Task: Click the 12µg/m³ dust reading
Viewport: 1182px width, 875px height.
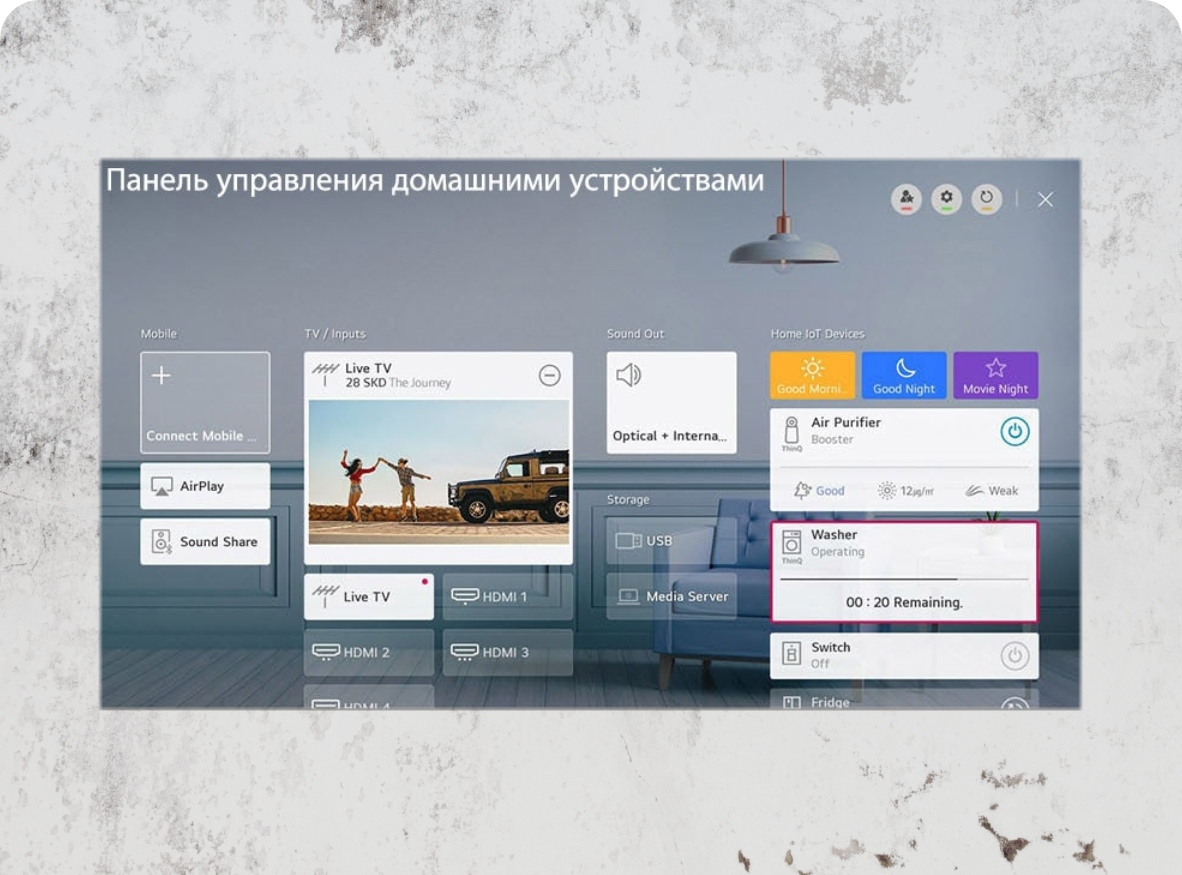Action: tap(905, 491)
